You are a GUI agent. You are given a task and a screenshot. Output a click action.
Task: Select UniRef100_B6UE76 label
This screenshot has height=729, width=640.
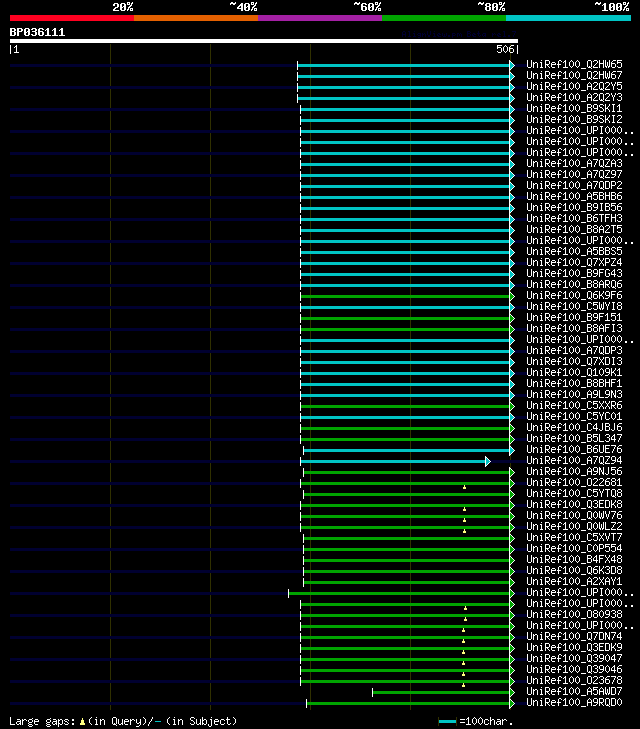574,450
